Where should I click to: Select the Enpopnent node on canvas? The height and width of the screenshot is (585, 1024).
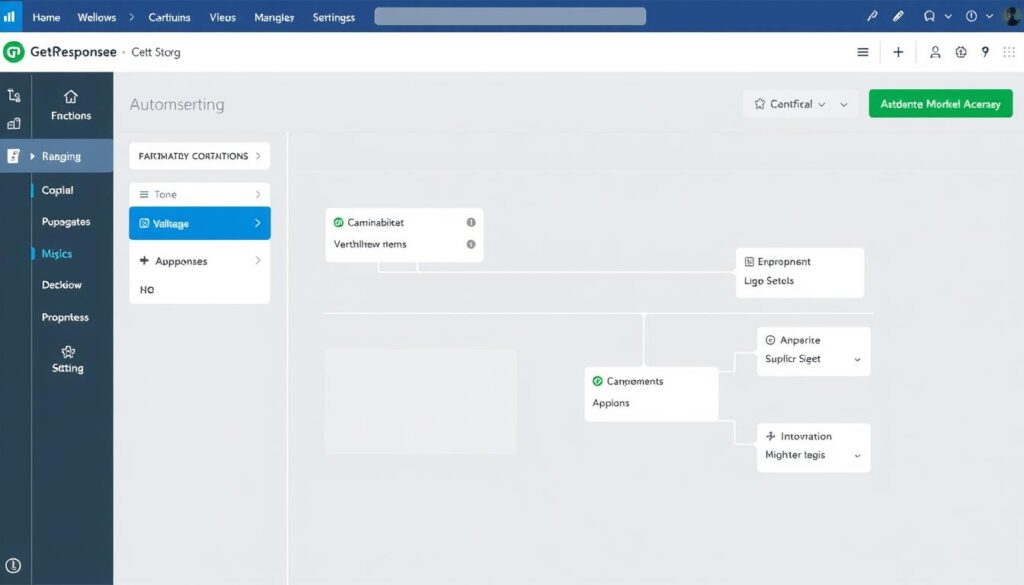799,271
